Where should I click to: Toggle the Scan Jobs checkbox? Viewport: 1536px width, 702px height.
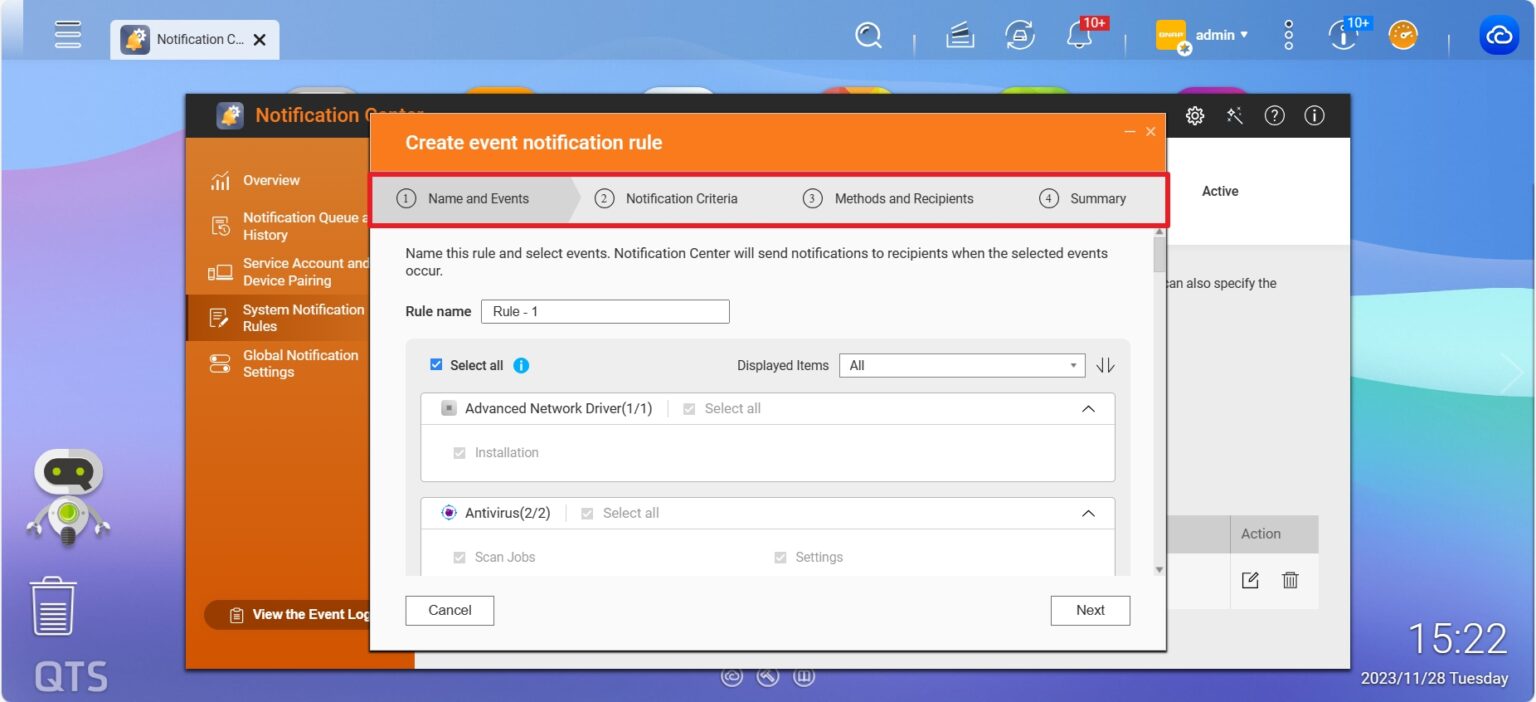[459, 558]
